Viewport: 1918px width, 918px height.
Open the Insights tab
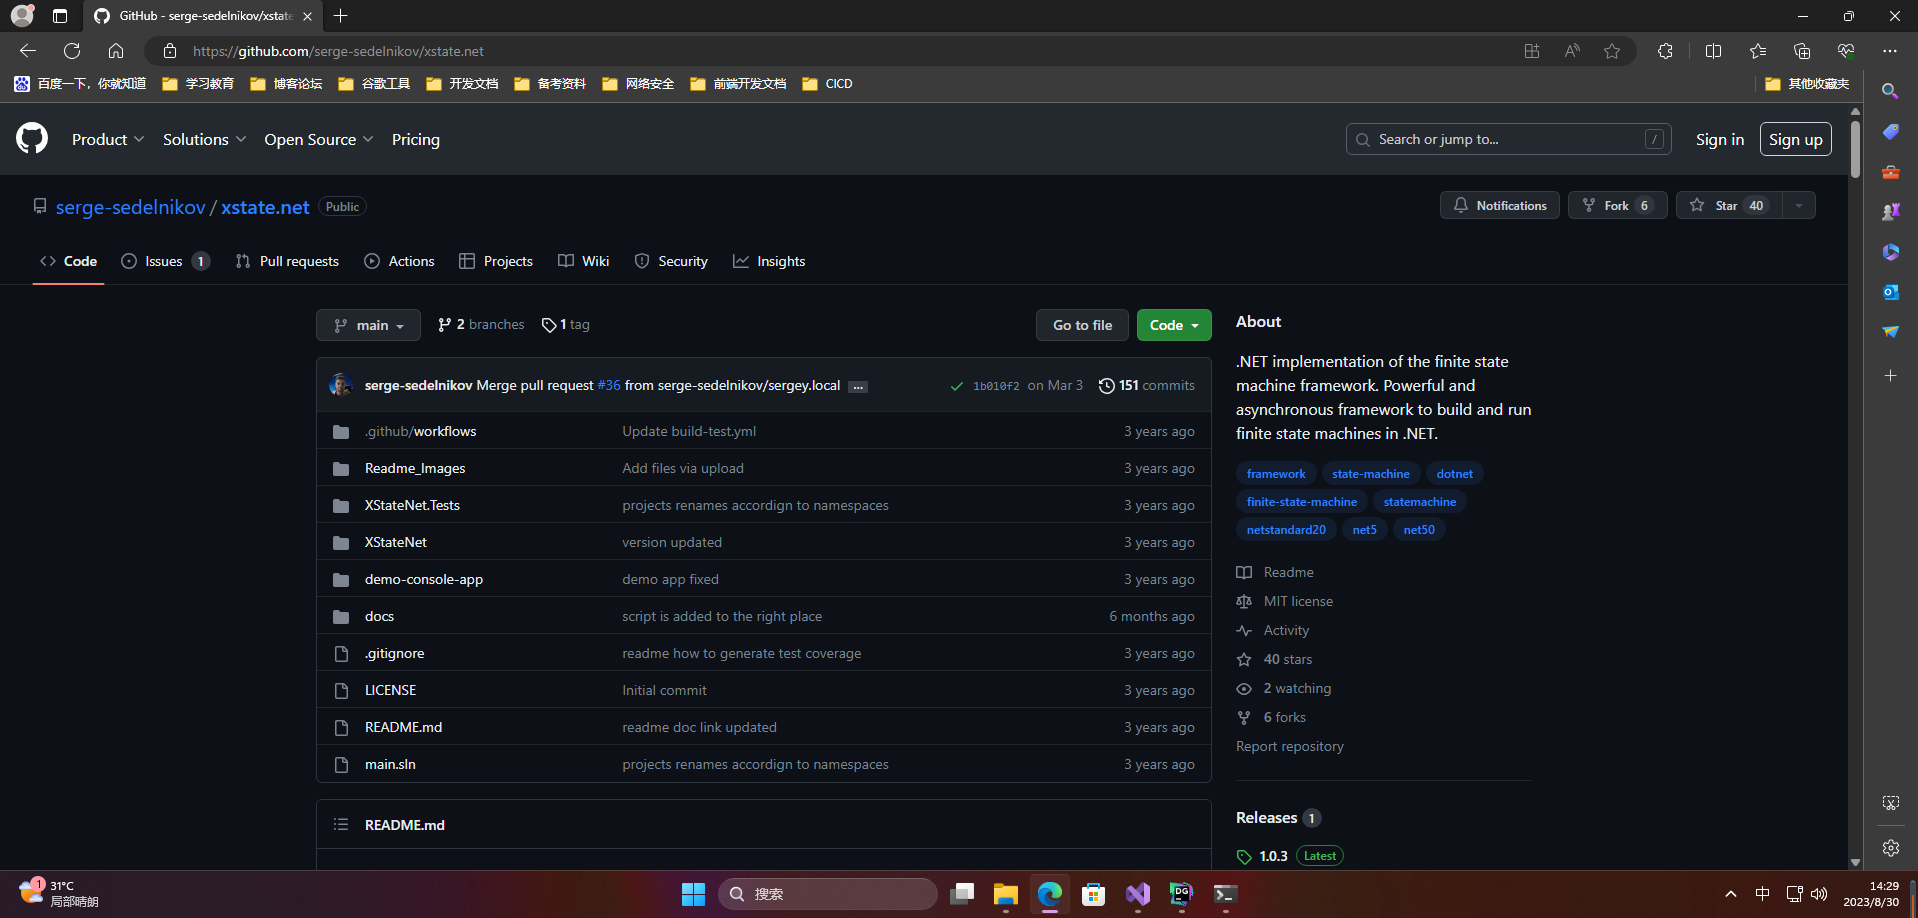pyautogui.click(x=769, y=261)
